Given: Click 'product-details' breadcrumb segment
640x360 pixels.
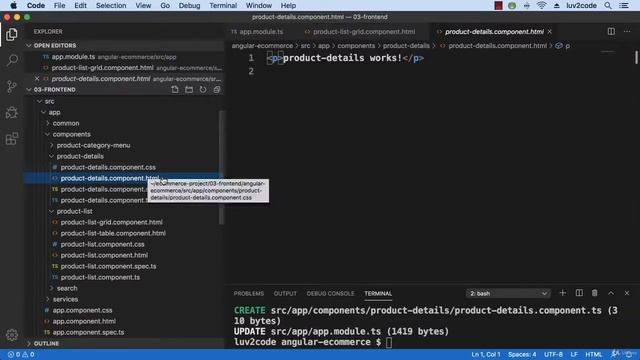Looking at the screenshot, I should (406, 46).
